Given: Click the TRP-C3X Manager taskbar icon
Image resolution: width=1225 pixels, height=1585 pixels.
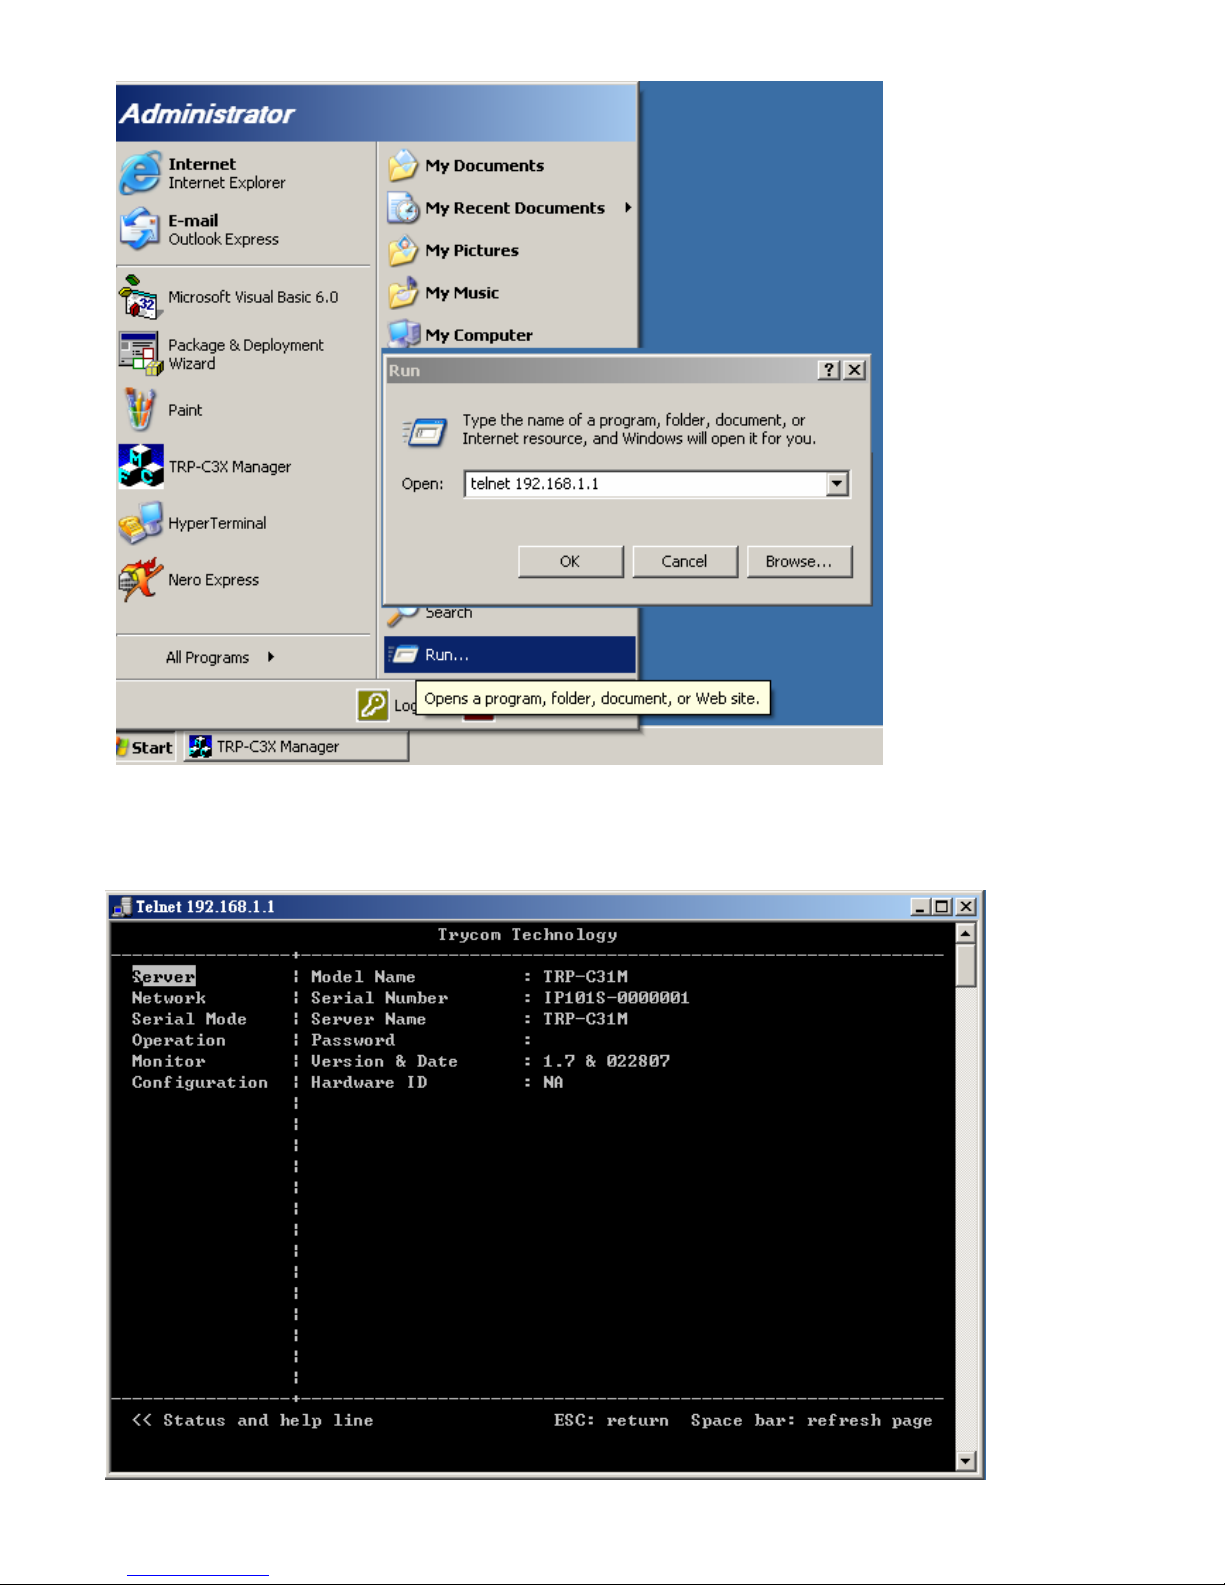Looking at the screenshot, I should click(200, 747).
